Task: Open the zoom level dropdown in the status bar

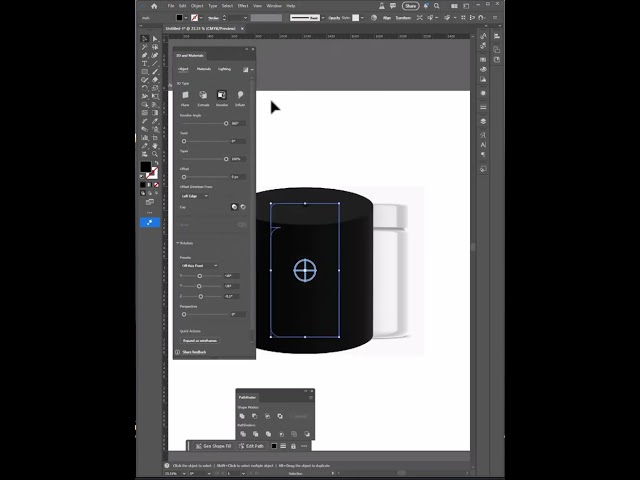Action: 184,473
